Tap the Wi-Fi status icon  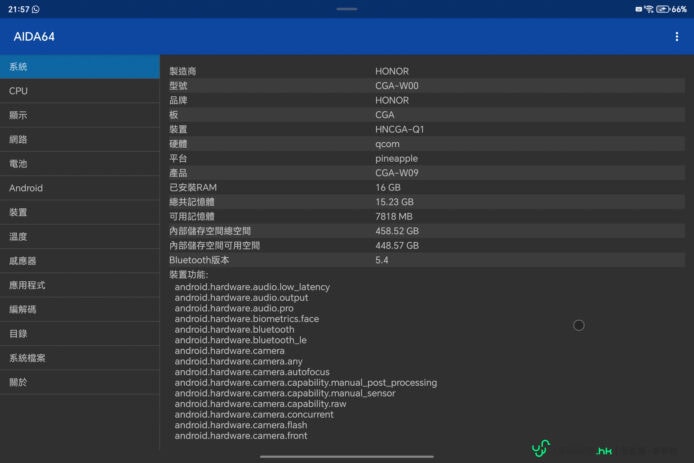649,9
